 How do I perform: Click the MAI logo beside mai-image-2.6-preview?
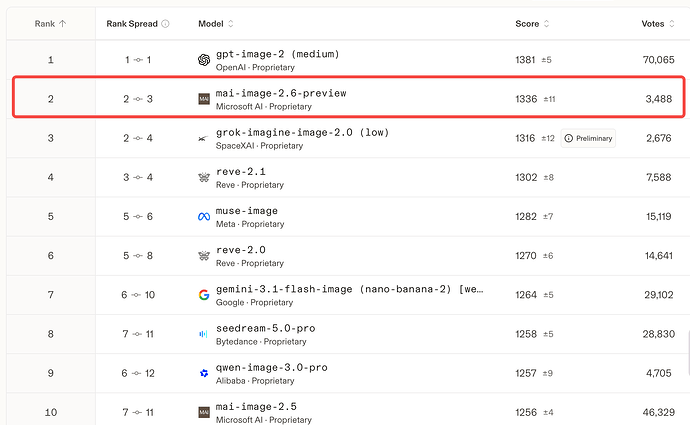tap(204, 99)
